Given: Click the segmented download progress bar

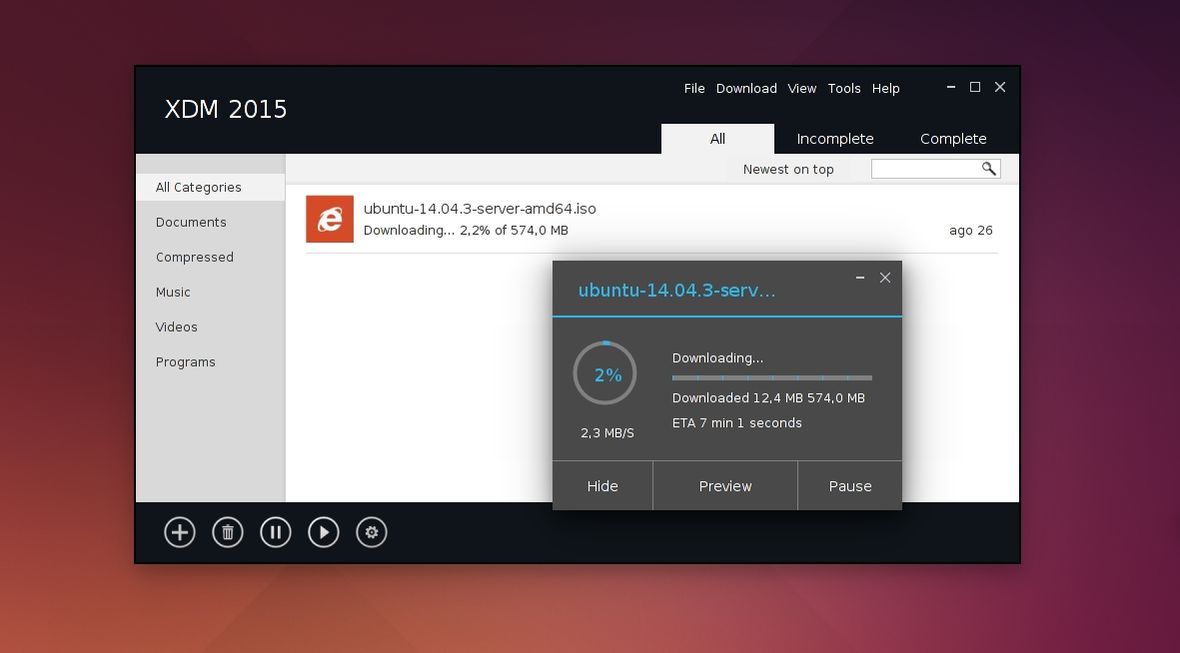Looking at the screenshot, I should [x=772, y=378].
